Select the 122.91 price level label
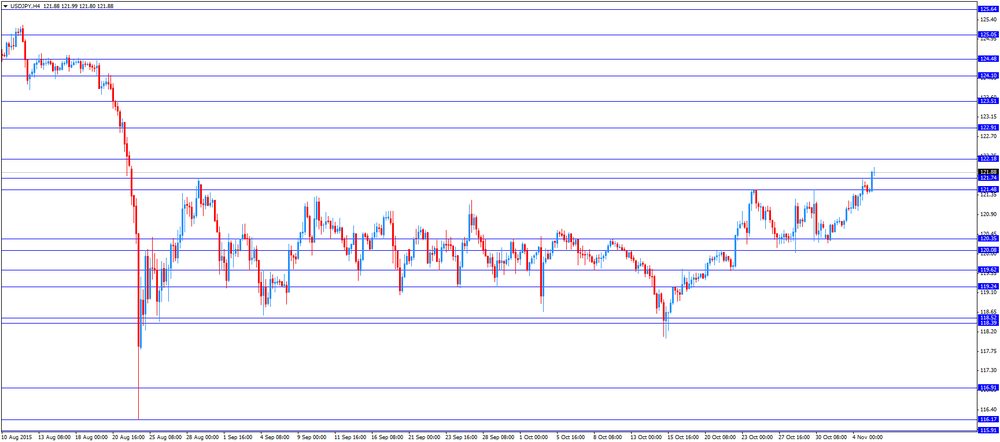This screenshot has height=442, width=1000. pyautogui.click(x=988, y=128)
